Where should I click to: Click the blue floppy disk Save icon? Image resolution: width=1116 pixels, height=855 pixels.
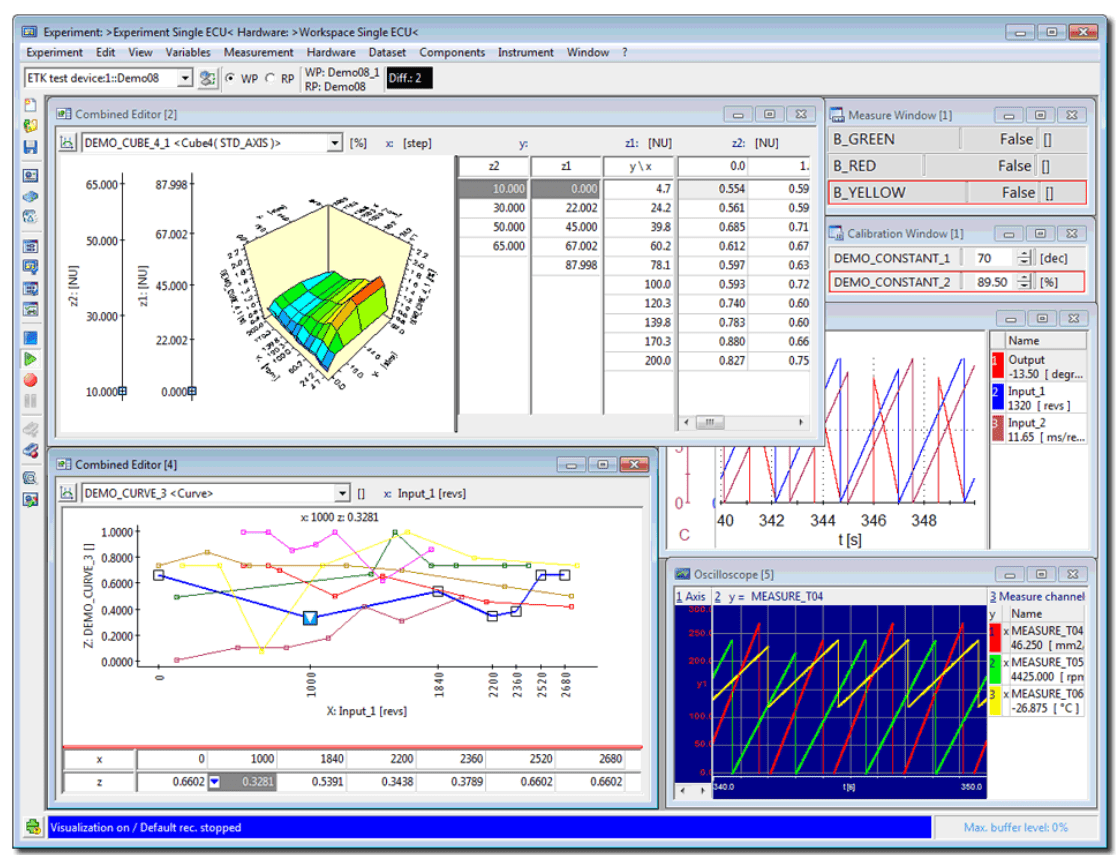[x=30, y=147]
